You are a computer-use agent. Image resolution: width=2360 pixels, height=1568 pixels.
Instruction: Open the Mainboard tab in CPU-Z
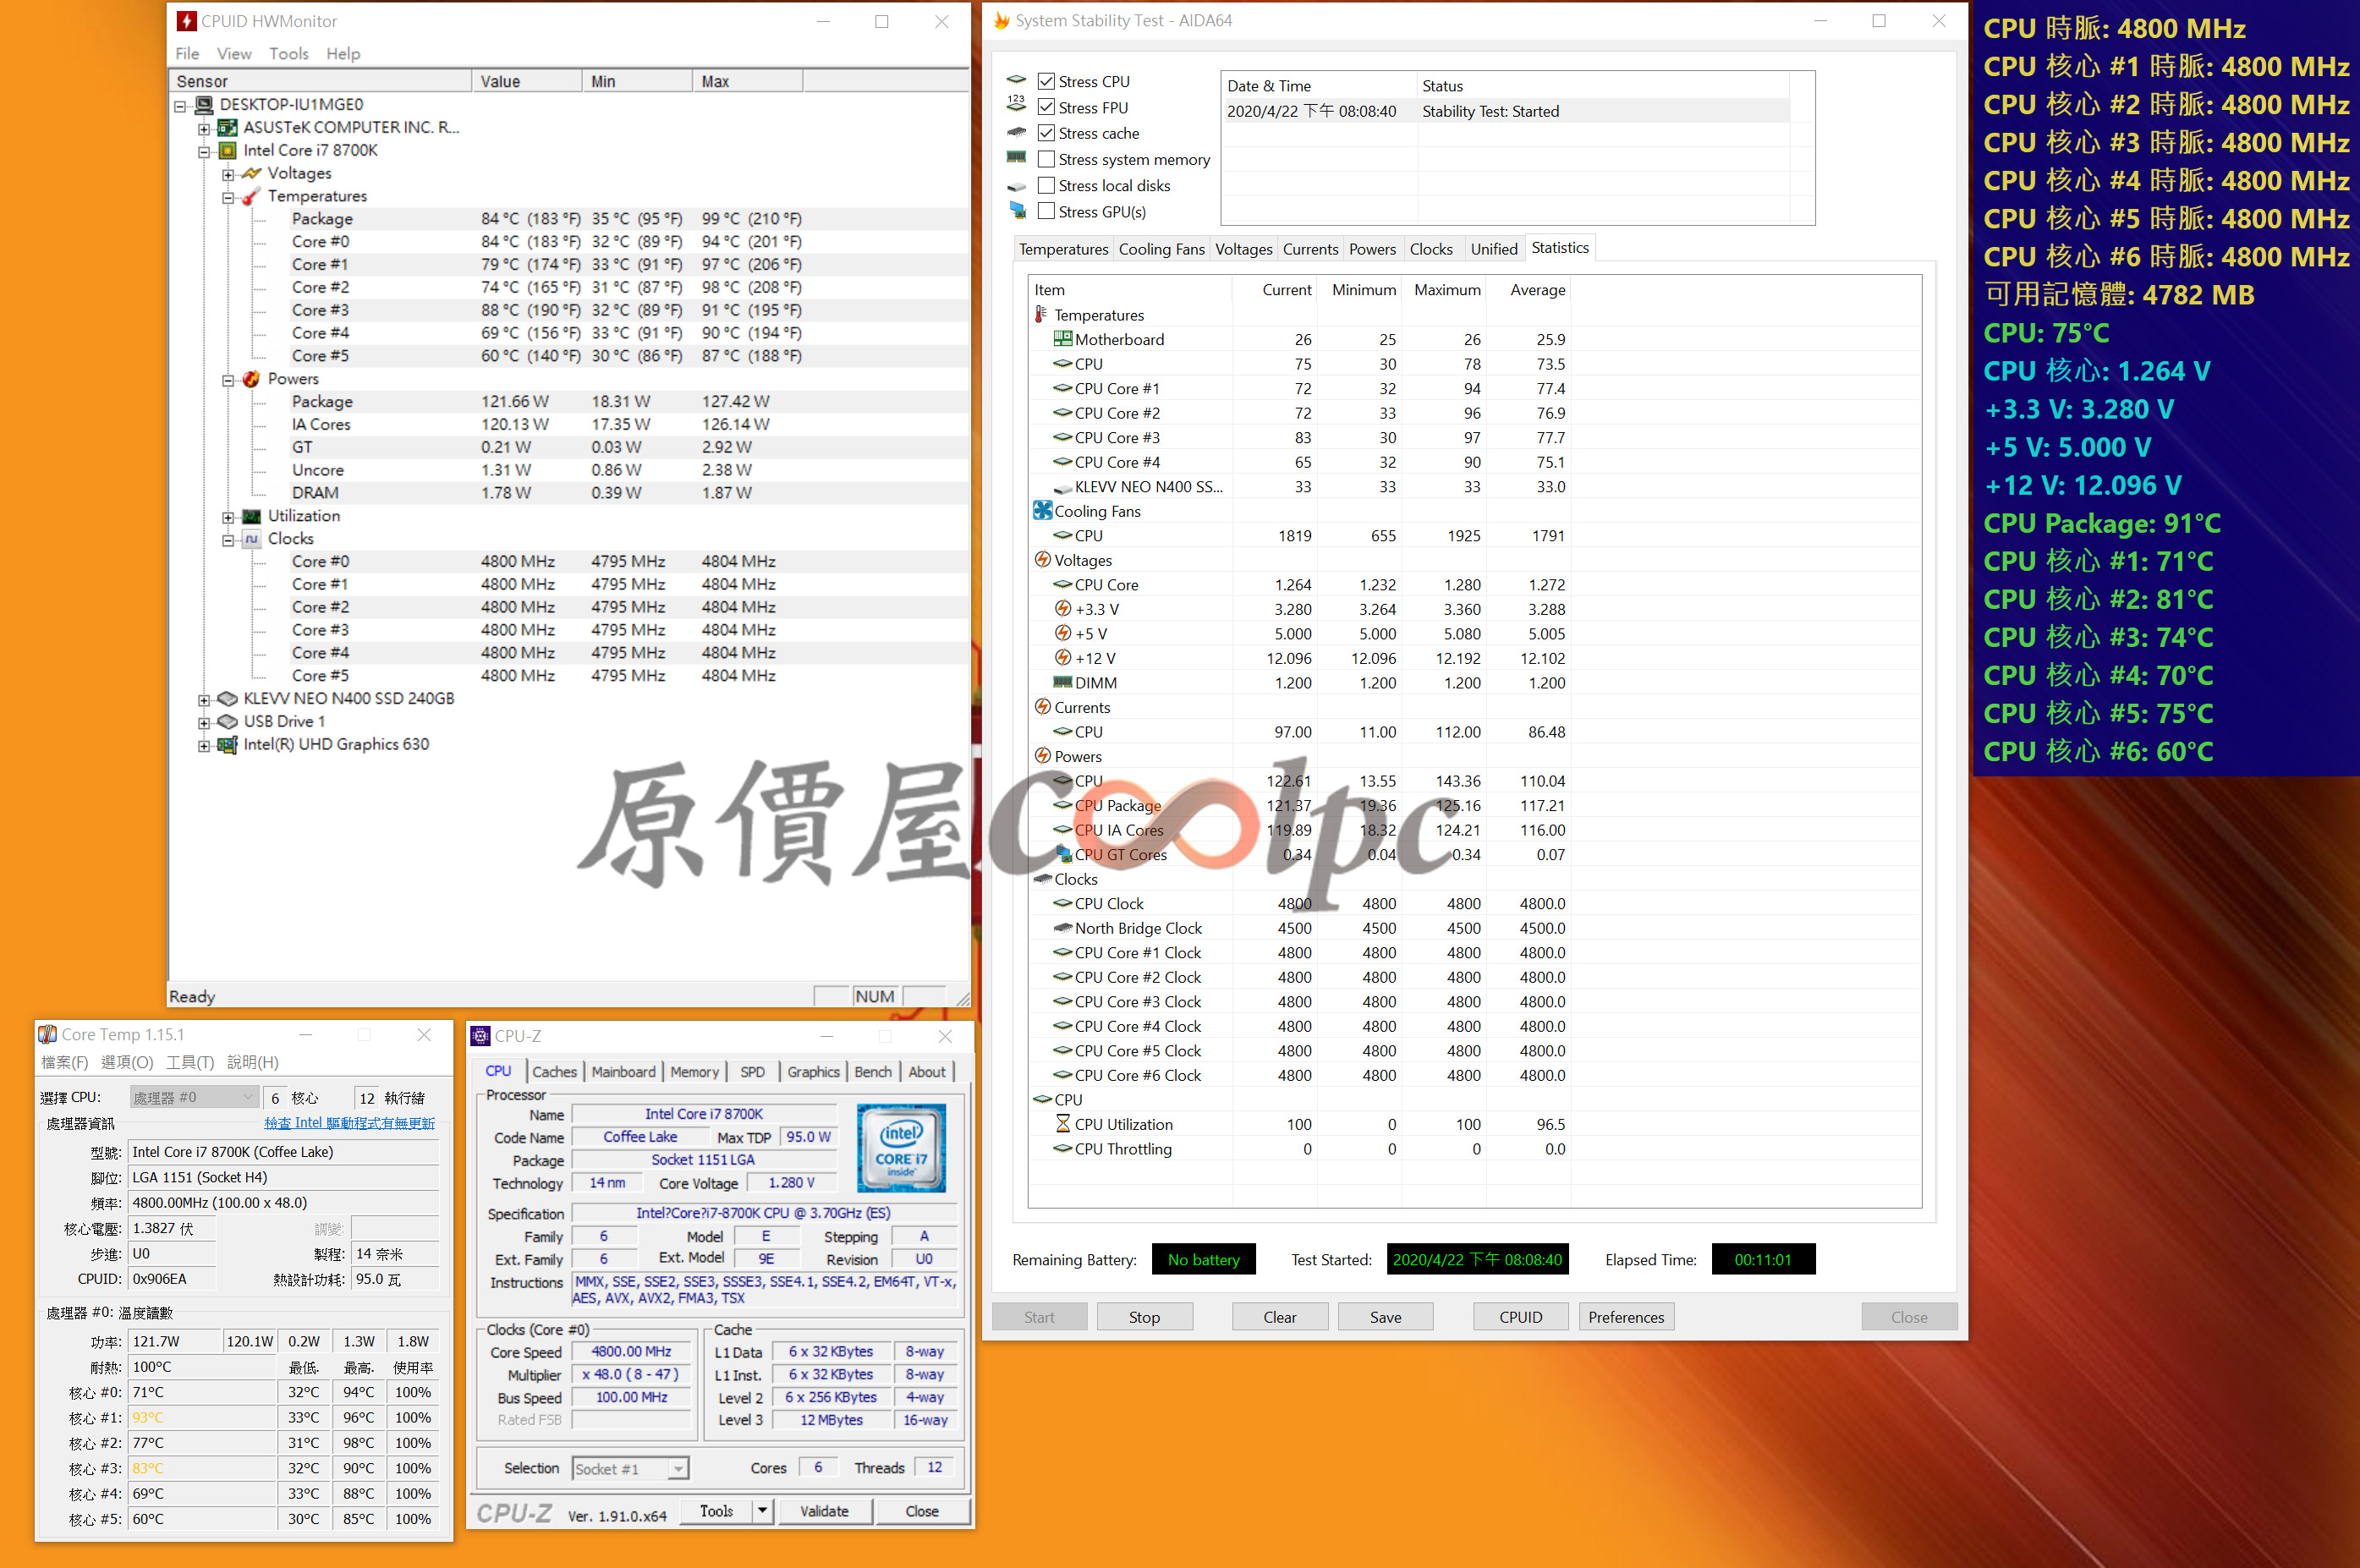tap(624, 1071)
